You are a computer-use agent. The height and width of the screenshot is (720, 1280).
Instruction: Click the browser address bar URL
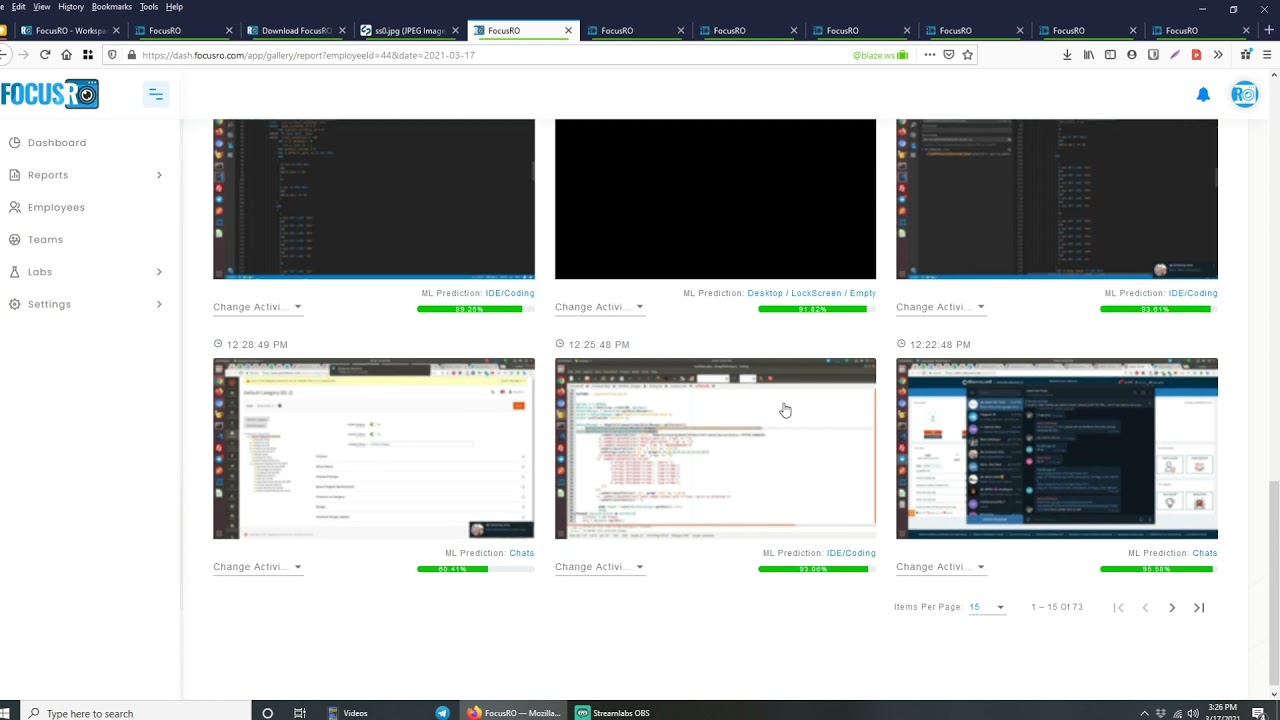coord(308,55)
